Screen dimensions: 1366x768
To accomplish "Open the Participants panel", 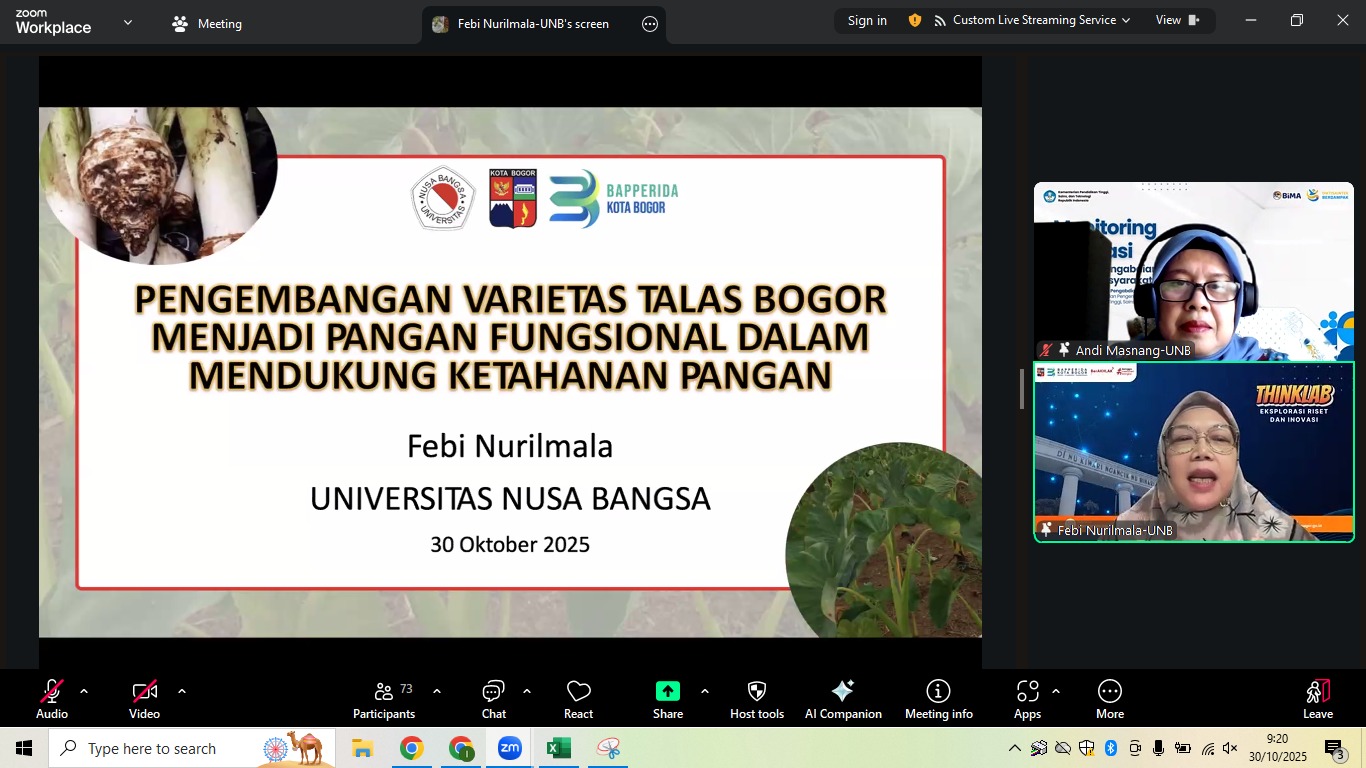I will (x=384, y=699).
